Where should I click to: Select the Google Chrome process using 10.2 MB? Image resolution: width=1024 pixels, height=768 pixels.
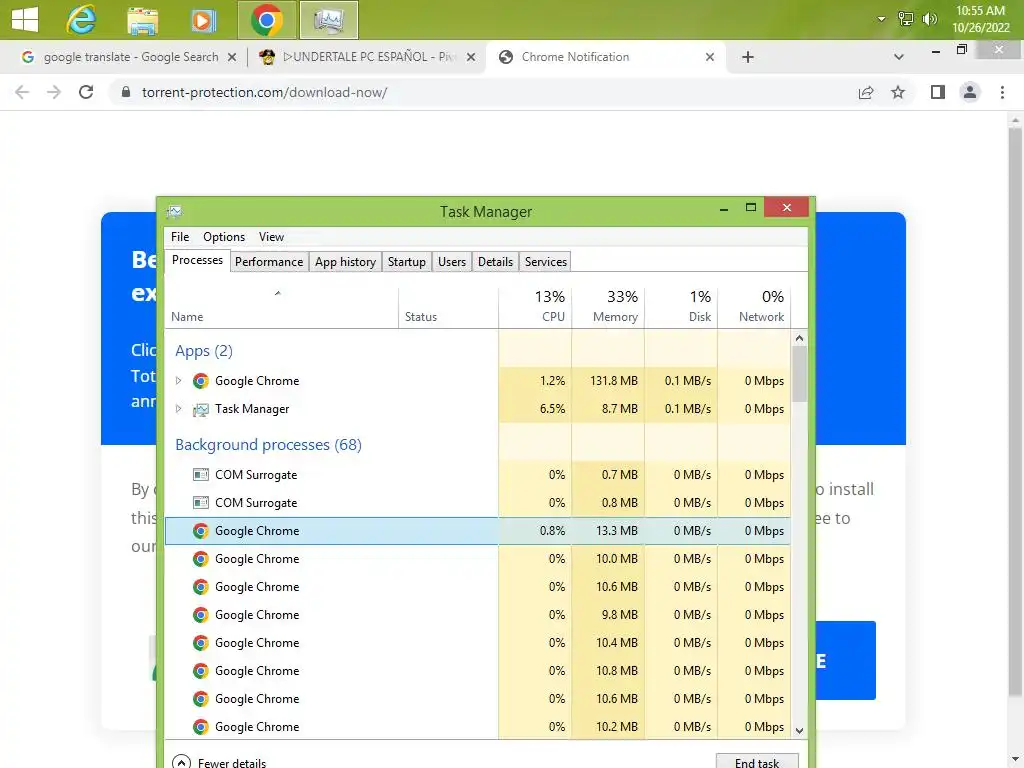478,727
